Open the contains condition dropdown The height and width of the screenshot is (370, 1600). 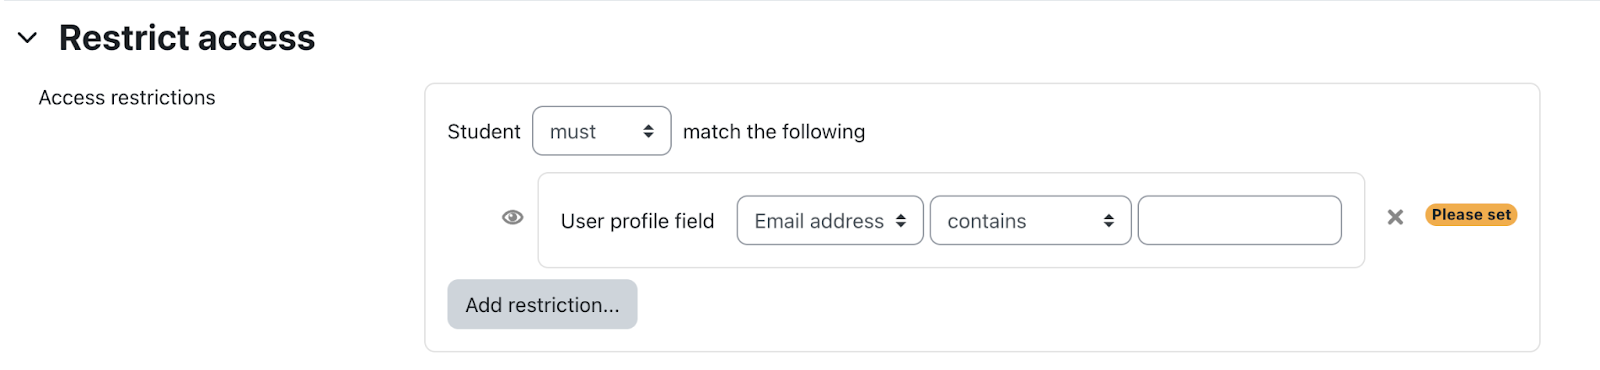pos(1031,220)
